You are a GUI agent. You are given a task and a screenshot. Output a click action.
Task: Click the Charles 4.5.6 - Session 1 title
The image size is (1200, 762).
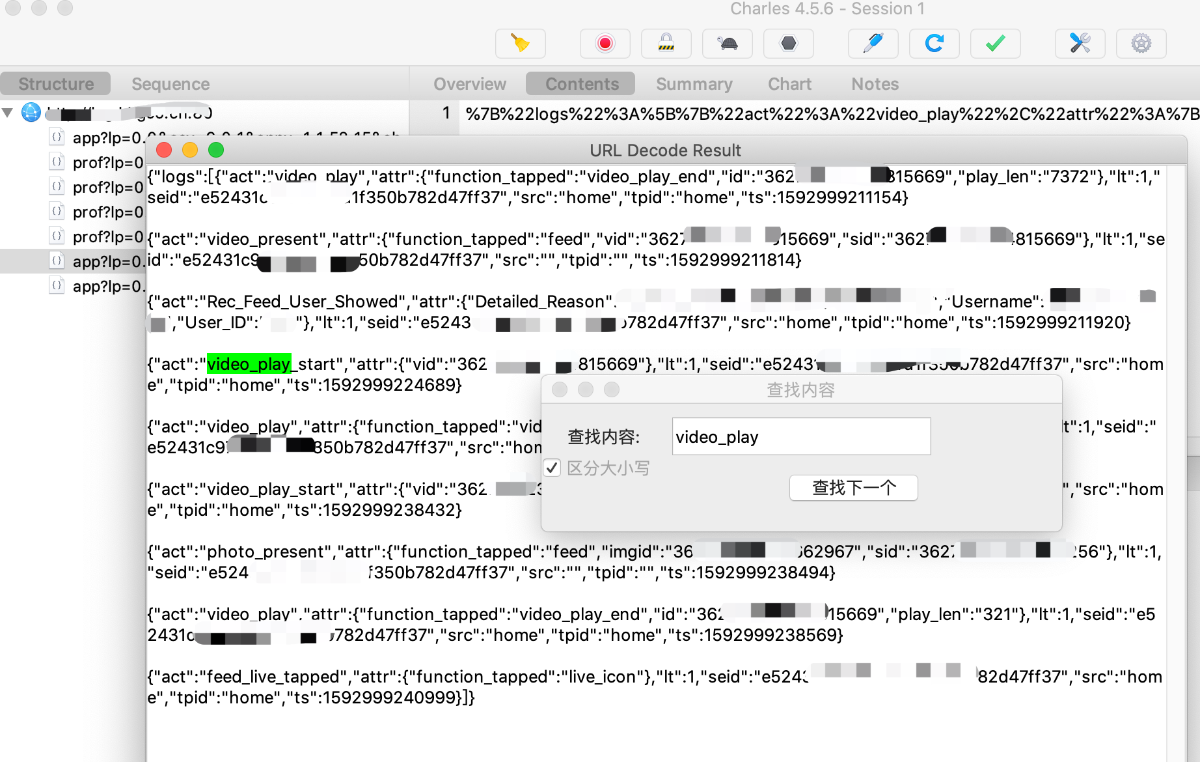pos(828,9)
